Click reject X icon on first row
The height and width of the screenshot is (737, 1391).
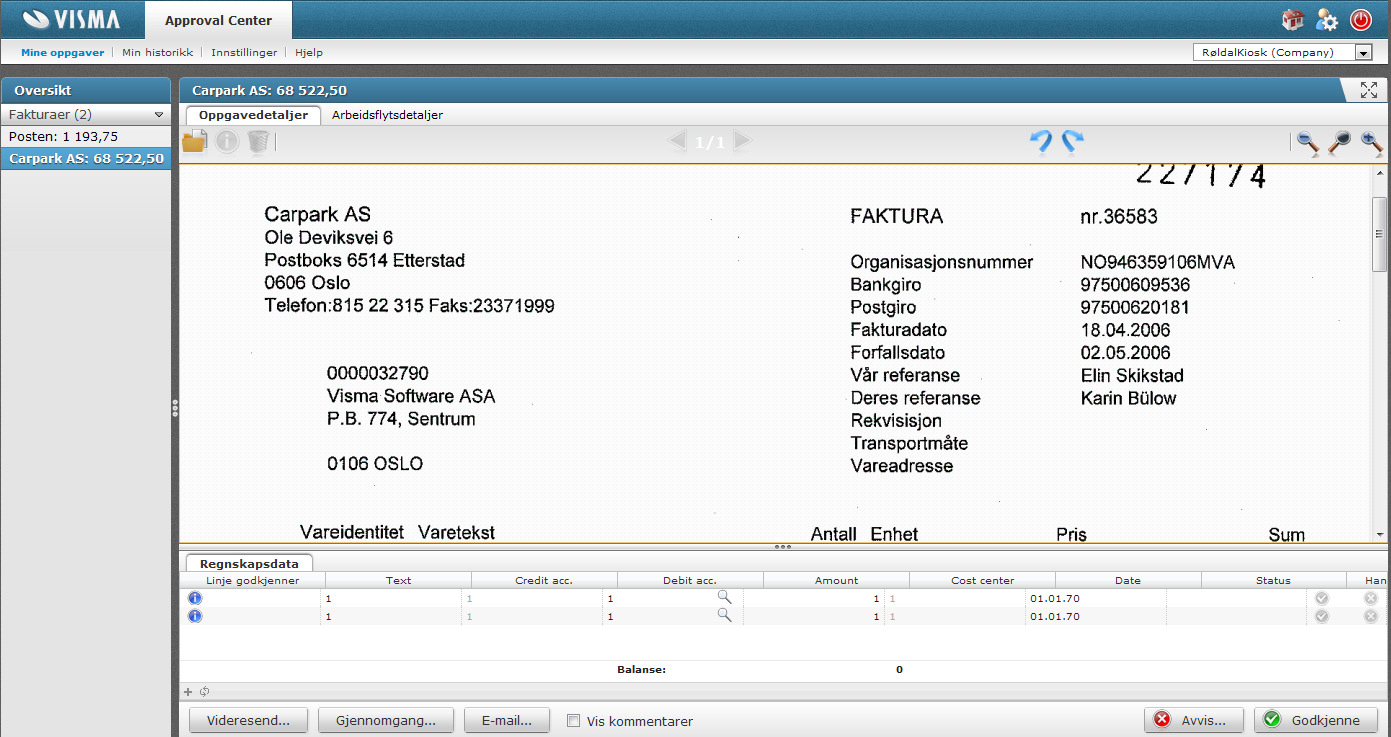1370,598
